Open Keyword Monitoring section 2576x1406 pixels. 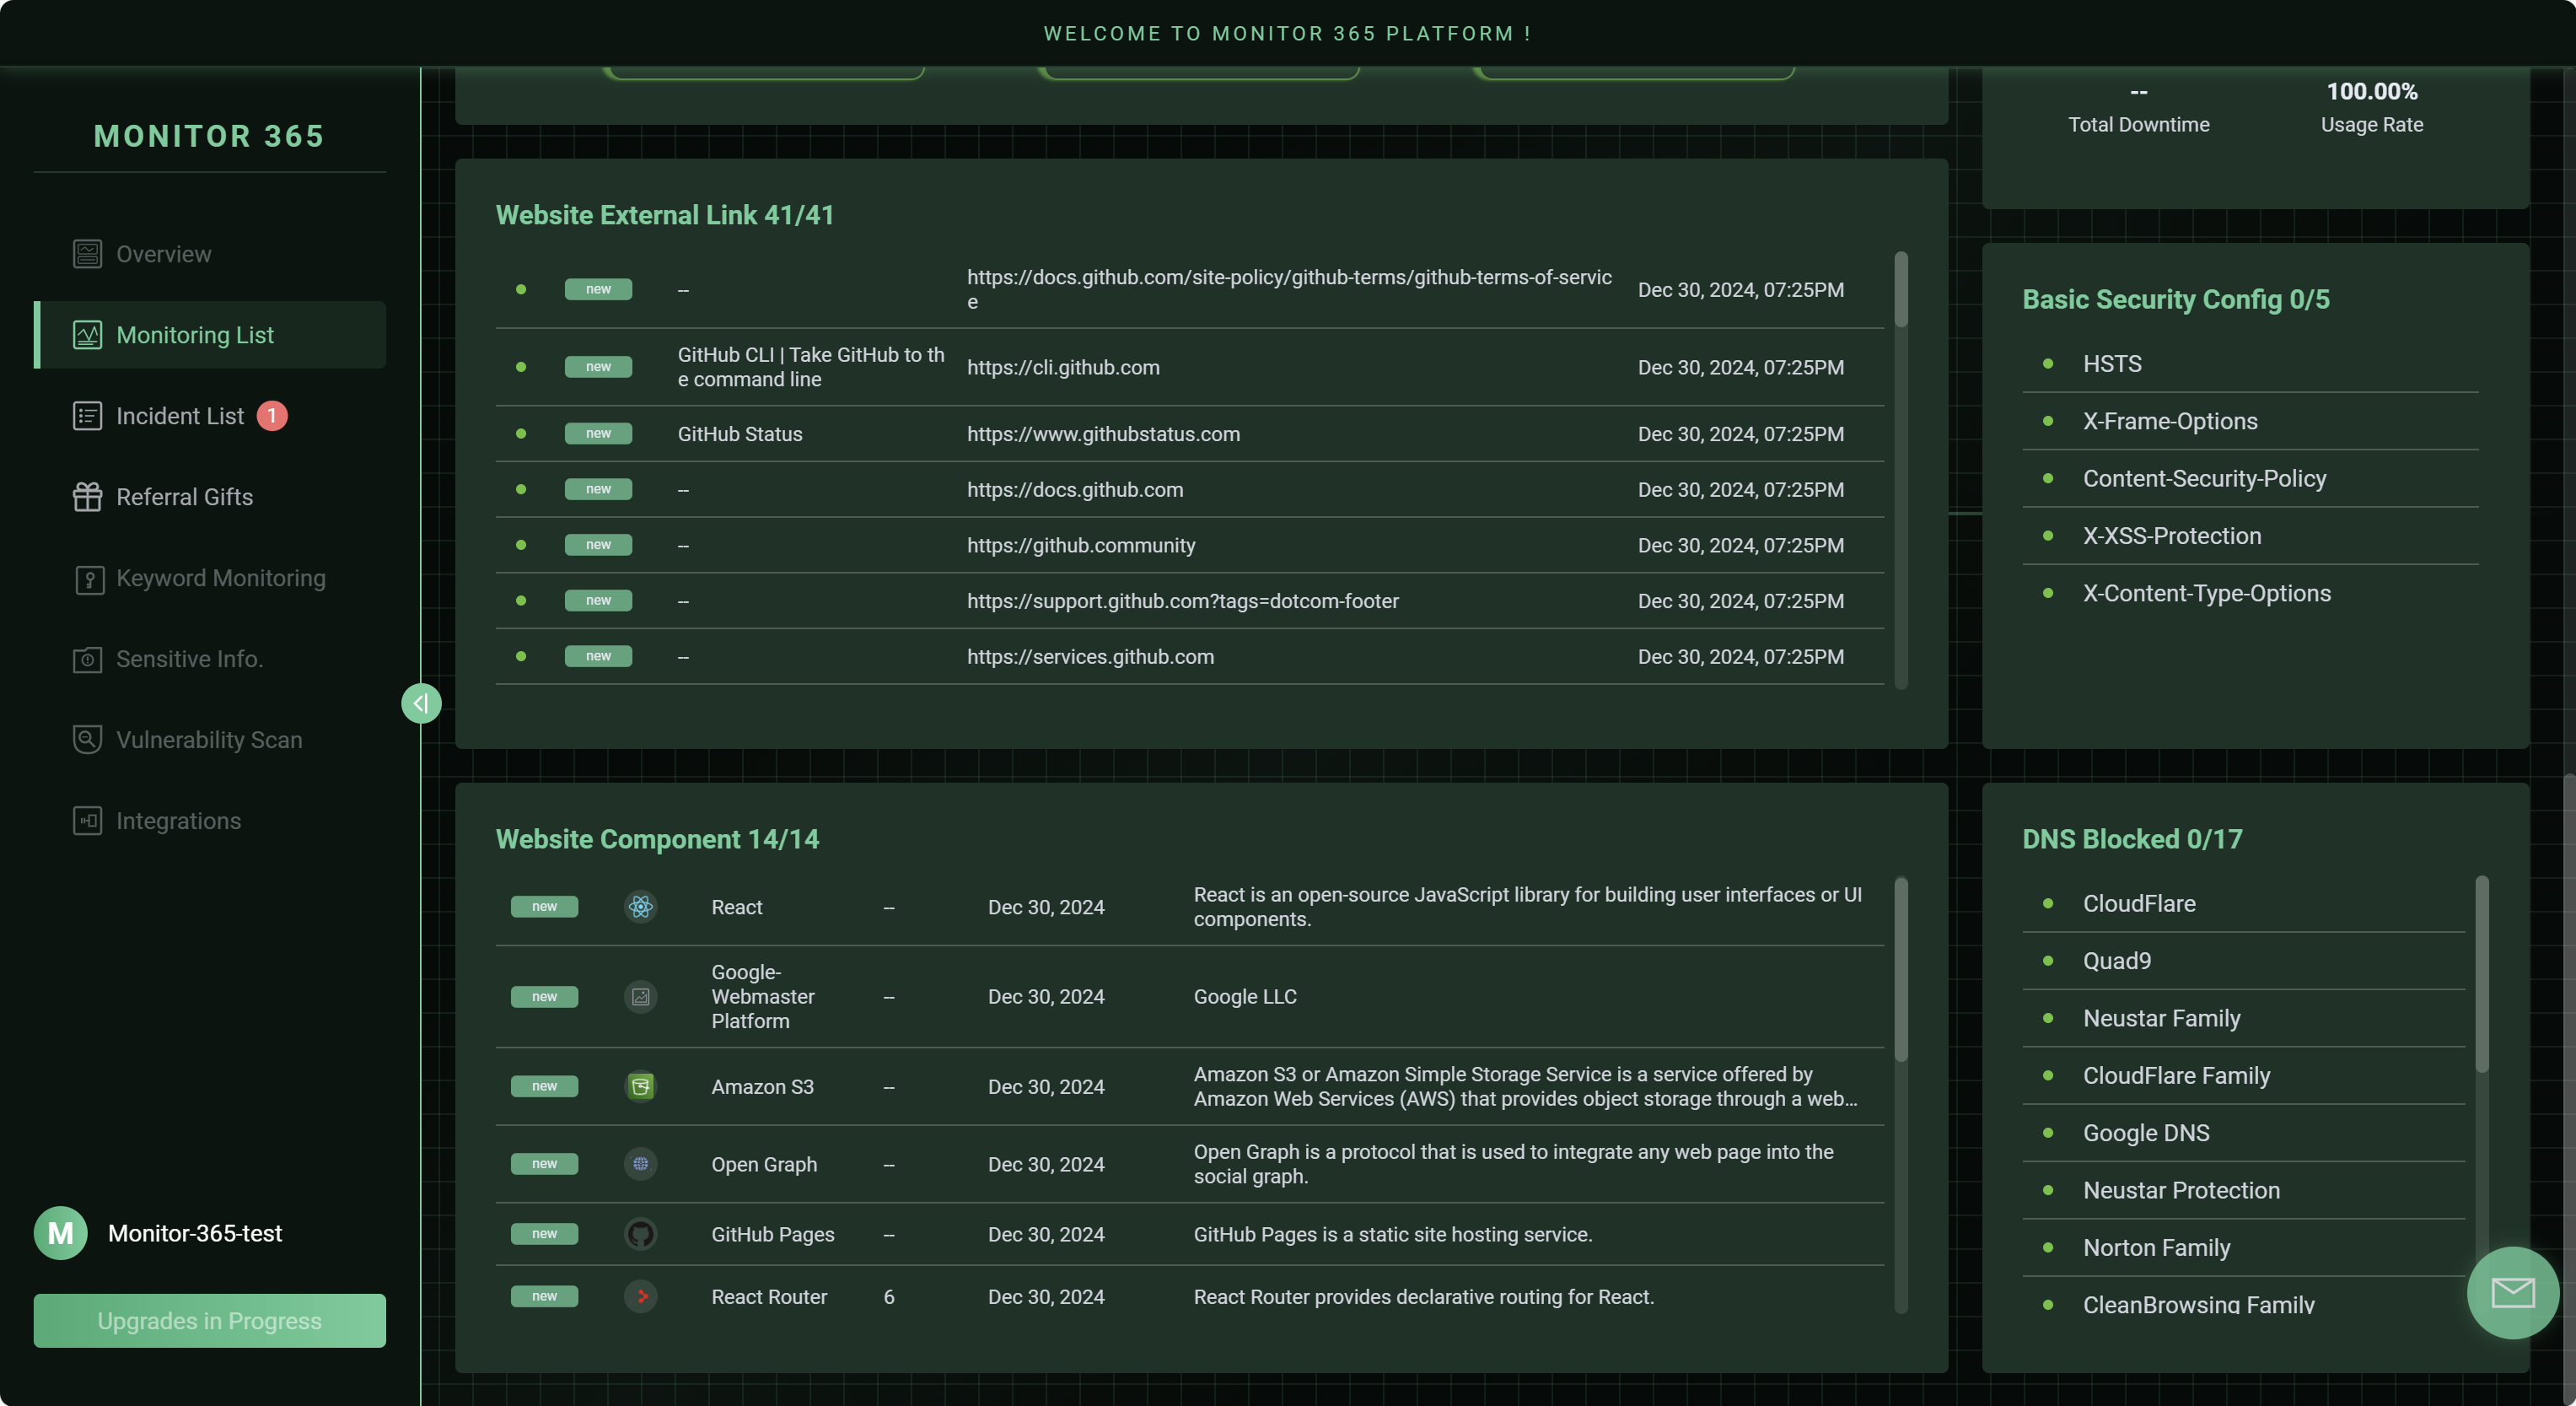point(210,578)
